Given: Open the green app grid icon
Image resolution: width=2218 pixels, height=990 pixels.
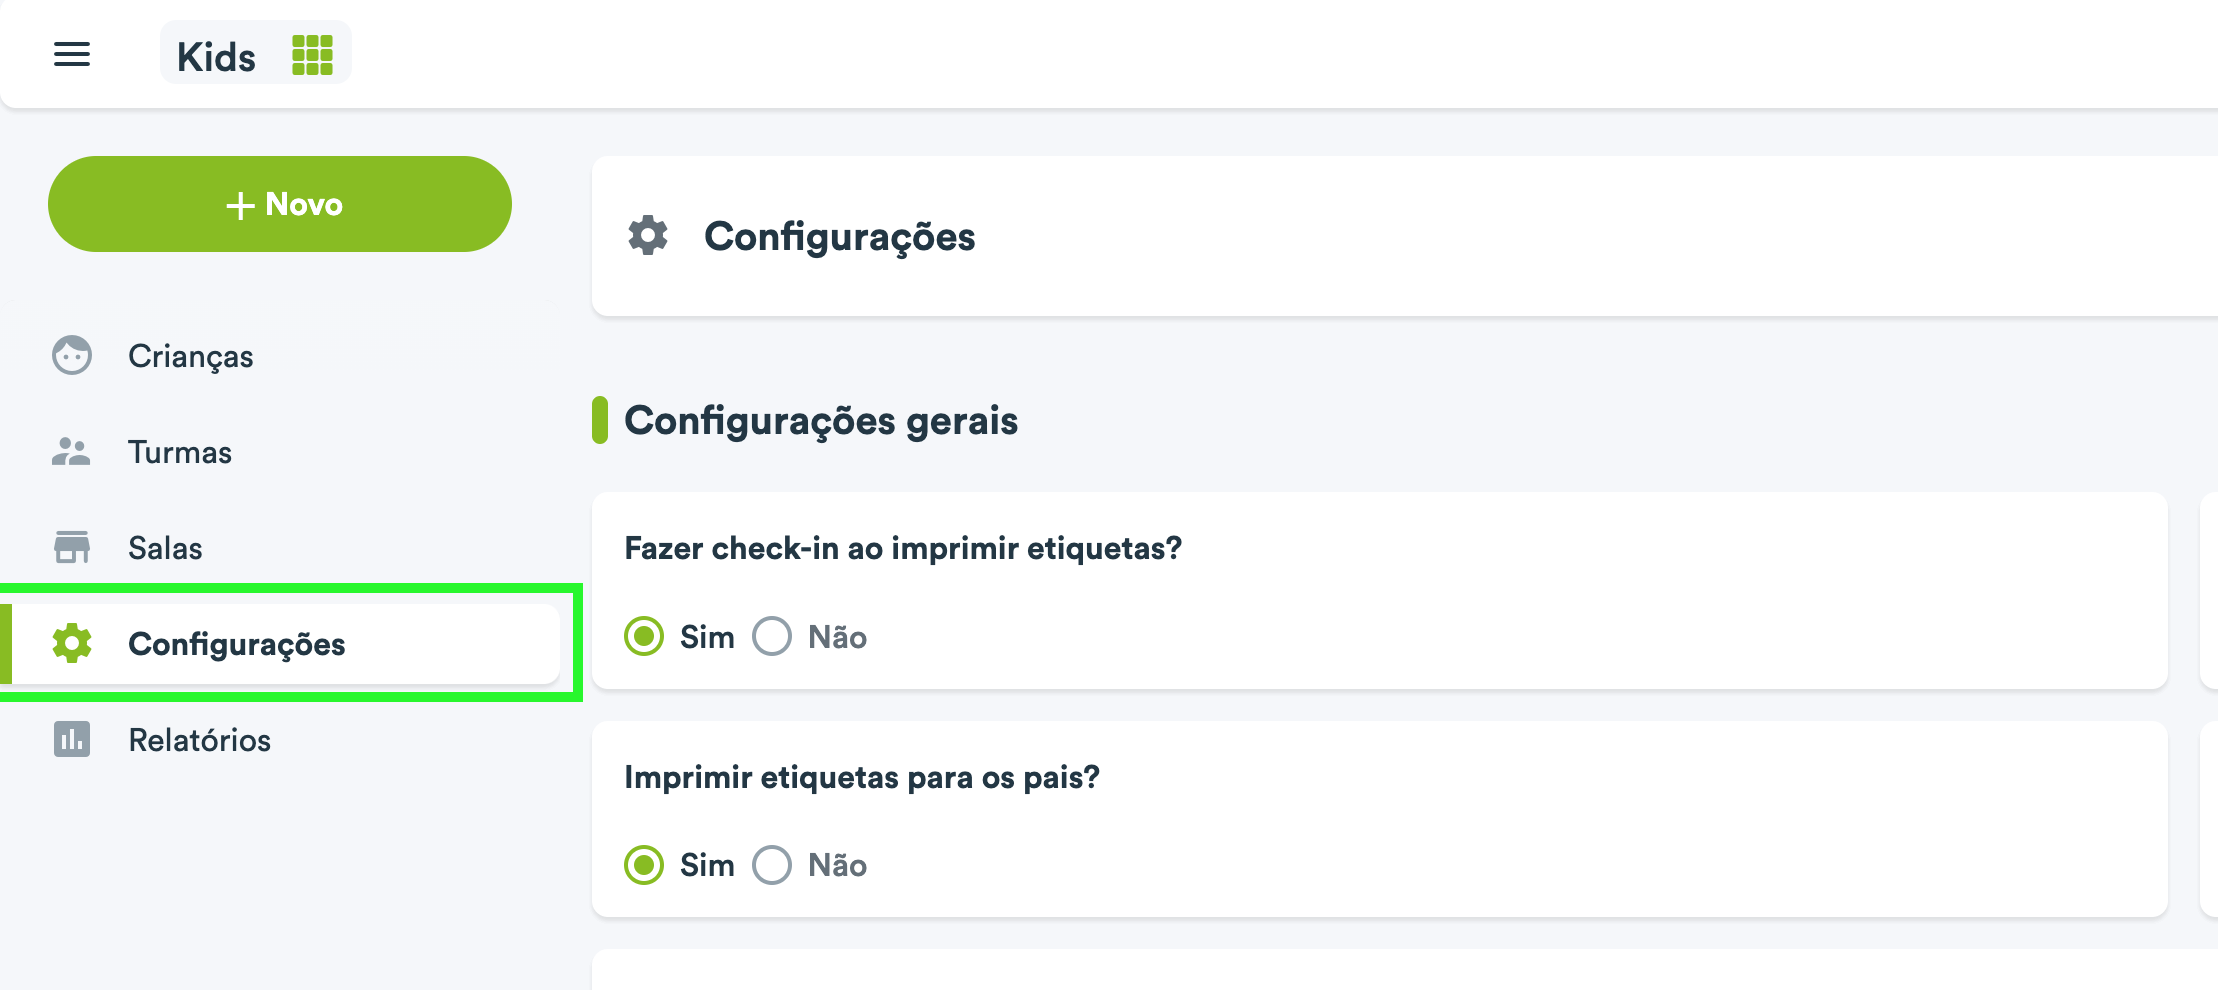Looking at the screenshot, I should 312,55.
